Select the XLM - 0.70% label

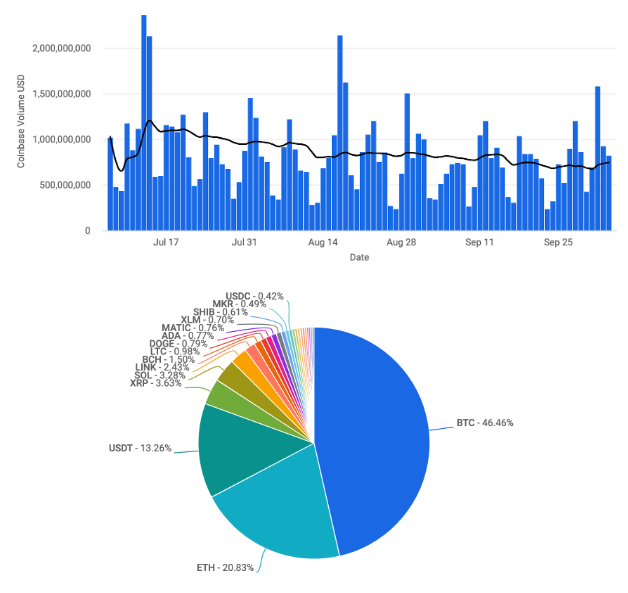[x=207, y=320]
